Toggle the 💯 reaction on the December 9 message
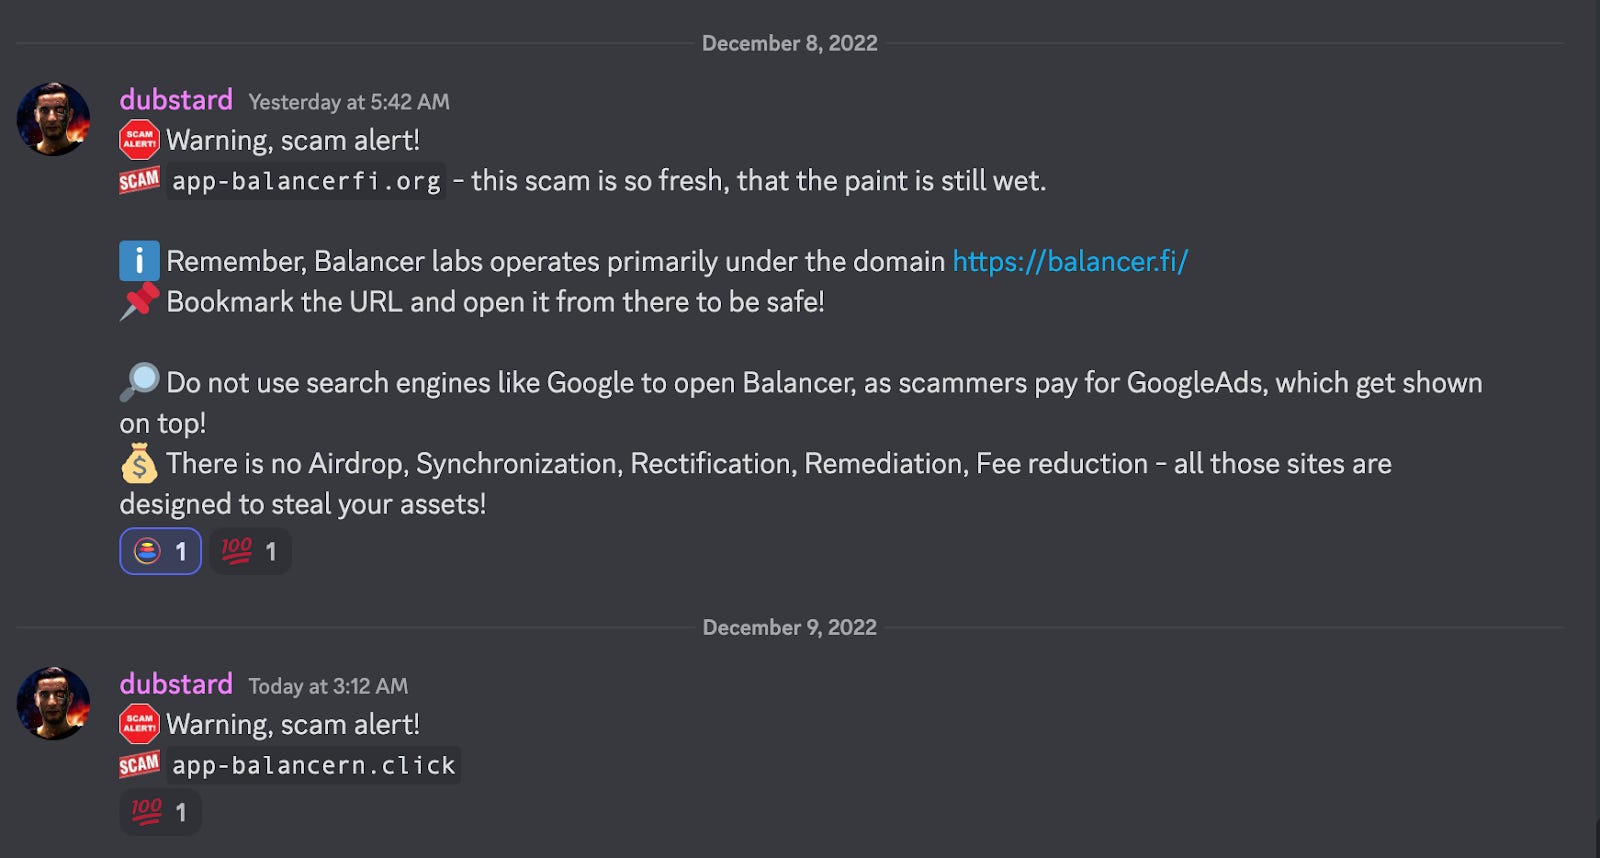This screenshot has height=858, width=1600. [x=158, y=812]
